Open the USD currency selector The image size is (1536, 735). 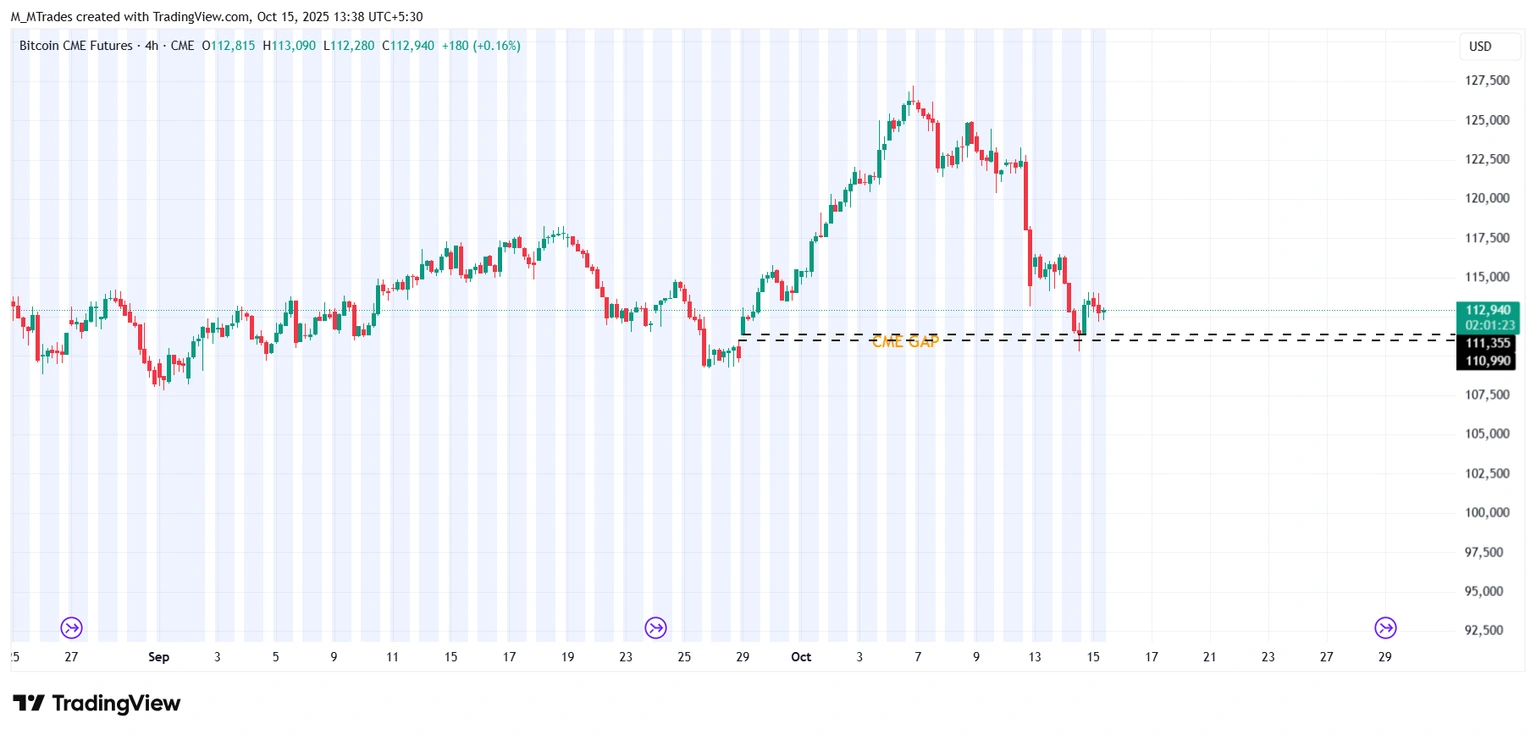click(1480, 46)
